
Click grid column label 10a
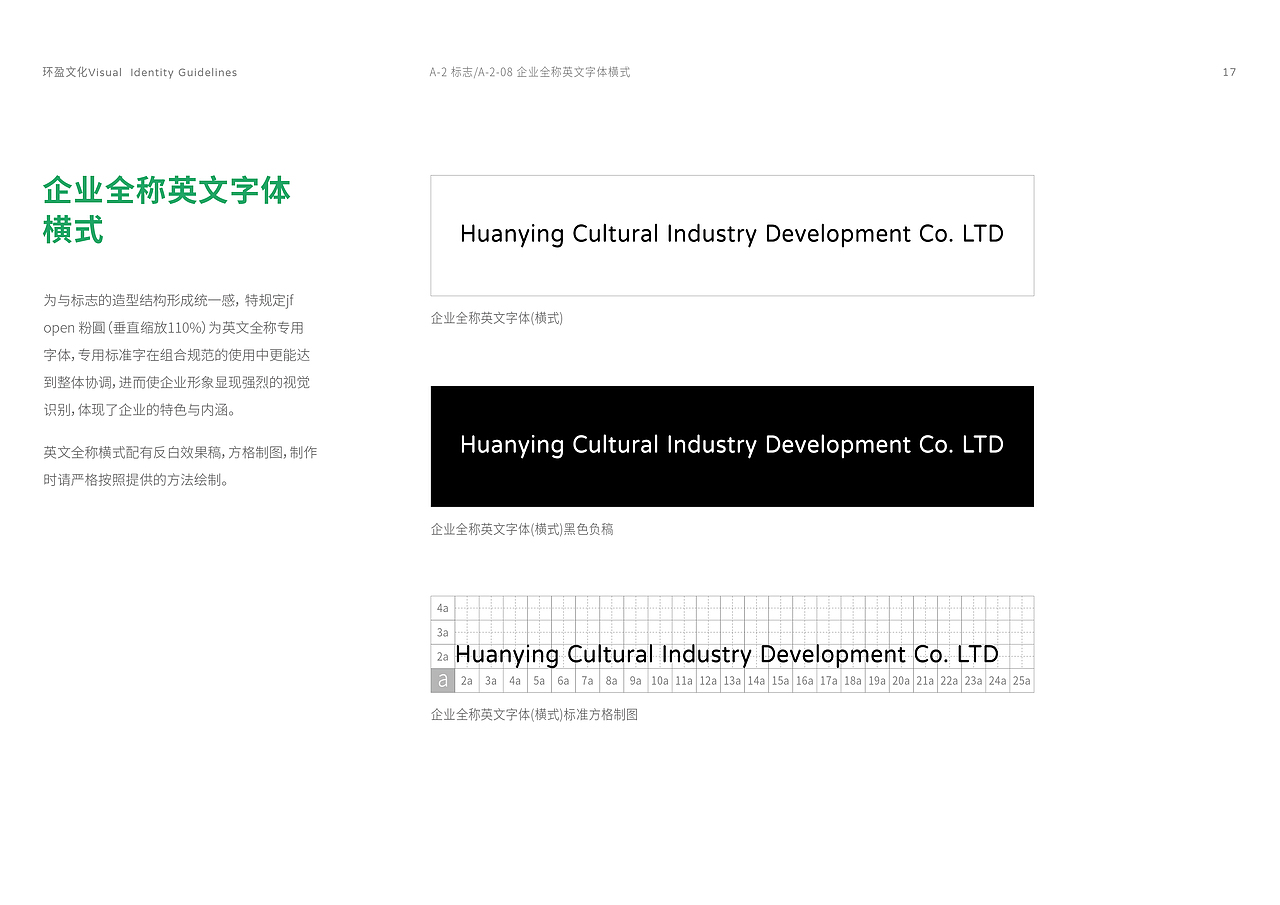pos(660,681)
